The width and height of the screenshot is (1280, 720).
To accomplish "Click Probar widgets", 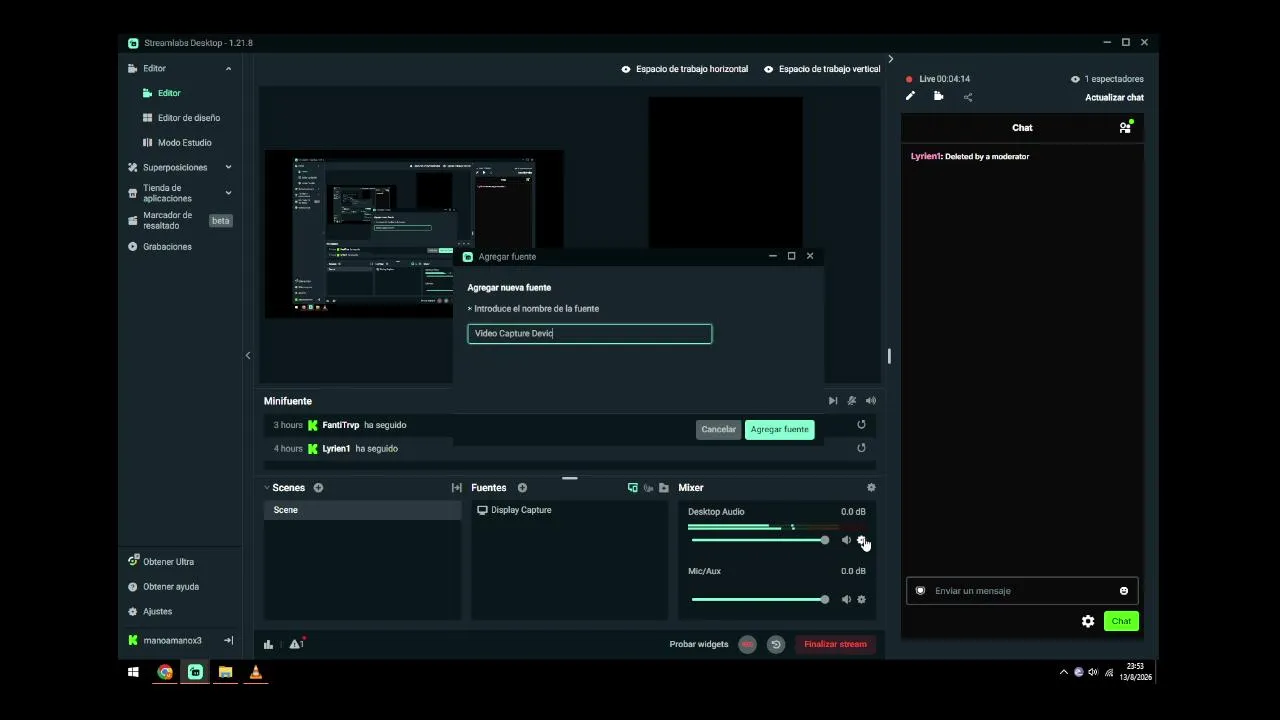I will (x=699, y=644).
